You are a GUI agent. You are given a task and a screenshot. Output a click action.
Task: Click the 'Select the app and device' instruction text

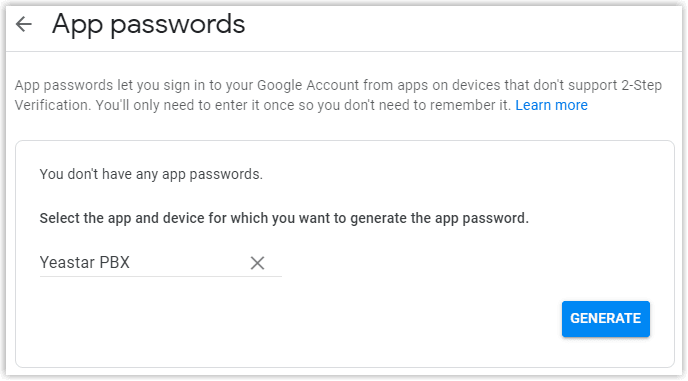click(x=284, y=218)
